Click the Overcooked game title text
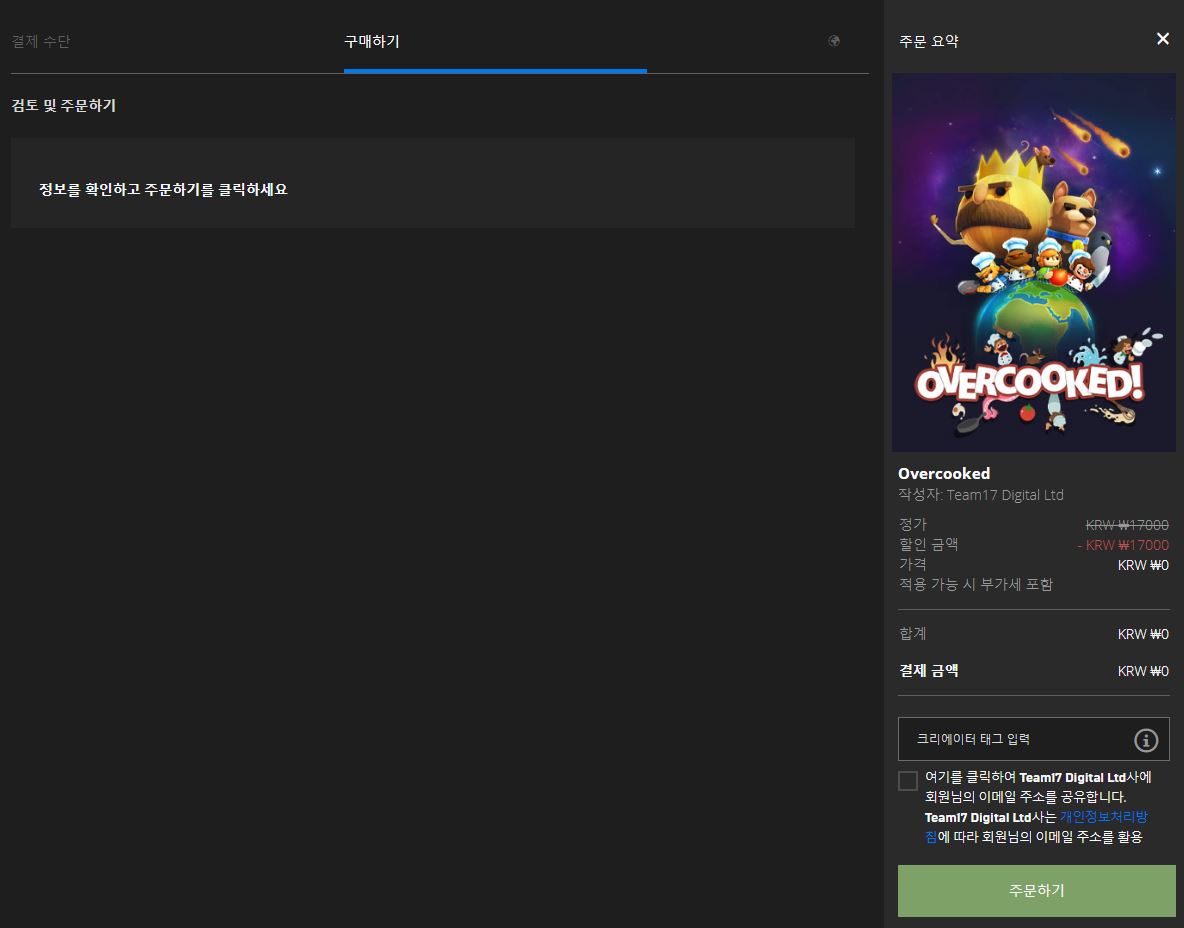The height and width of the screenshot is (928, 1184). click(x=944, y=473)
